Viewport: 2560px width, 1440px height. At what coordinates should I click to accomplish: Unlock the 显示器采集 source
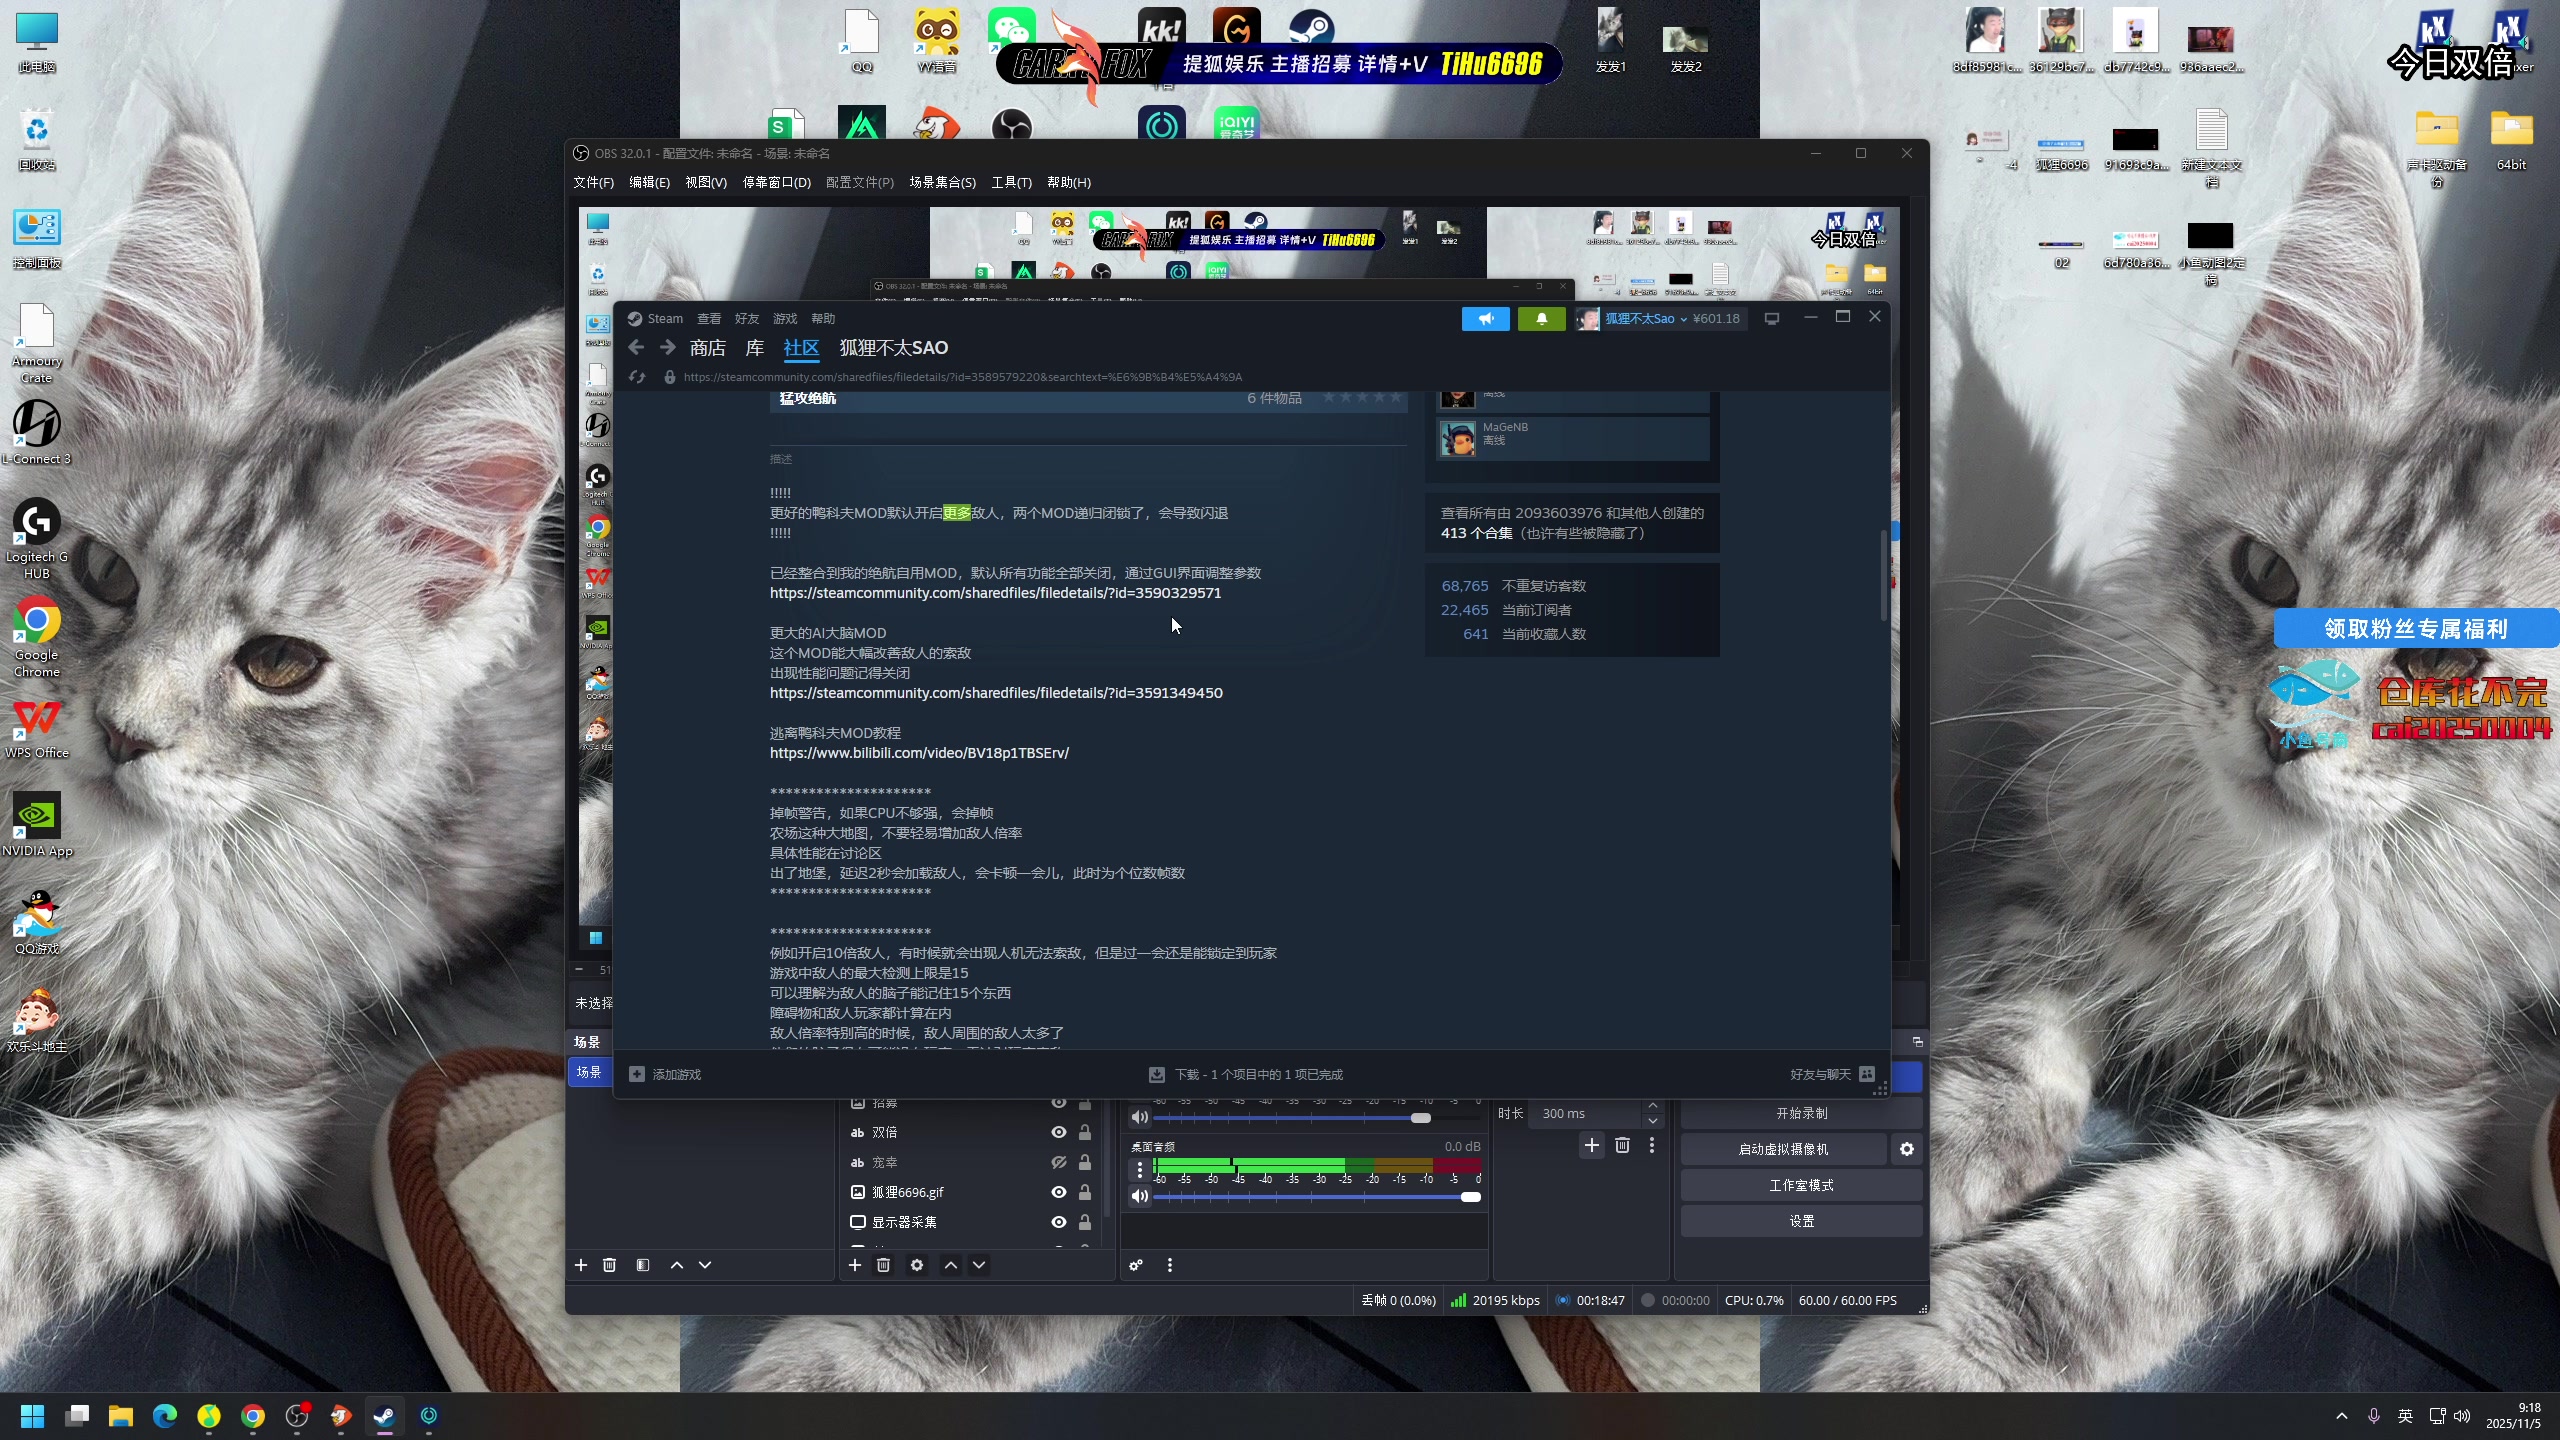pyautogui.click(x=1085, y=1222)
